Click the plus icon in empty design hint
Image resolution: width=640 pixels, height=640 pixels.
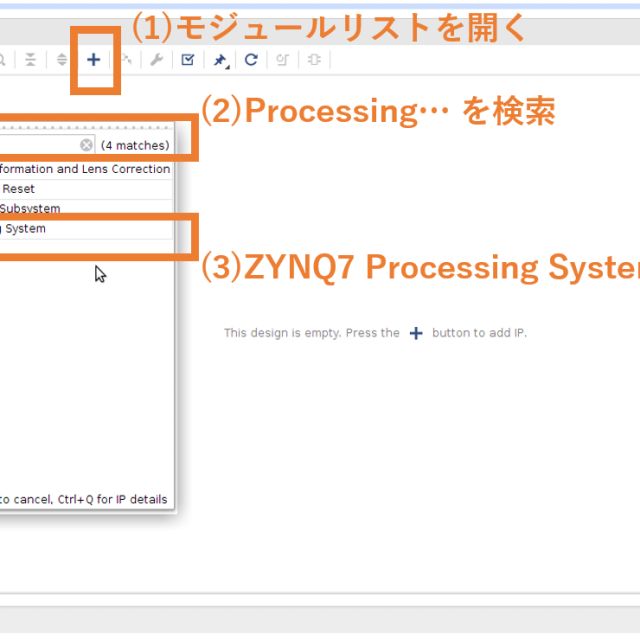[416, 333]
